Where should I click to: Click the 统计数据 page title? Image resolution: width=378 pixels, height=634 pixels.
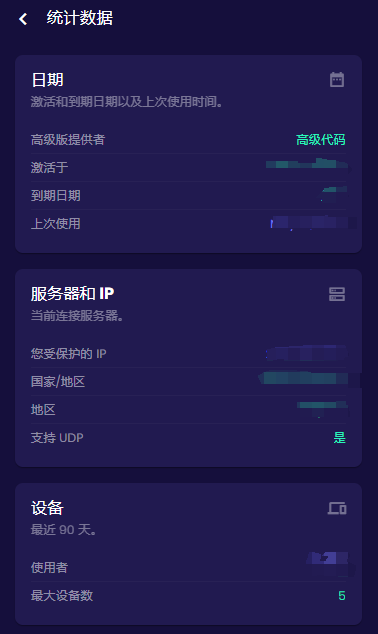pos(80,18)
